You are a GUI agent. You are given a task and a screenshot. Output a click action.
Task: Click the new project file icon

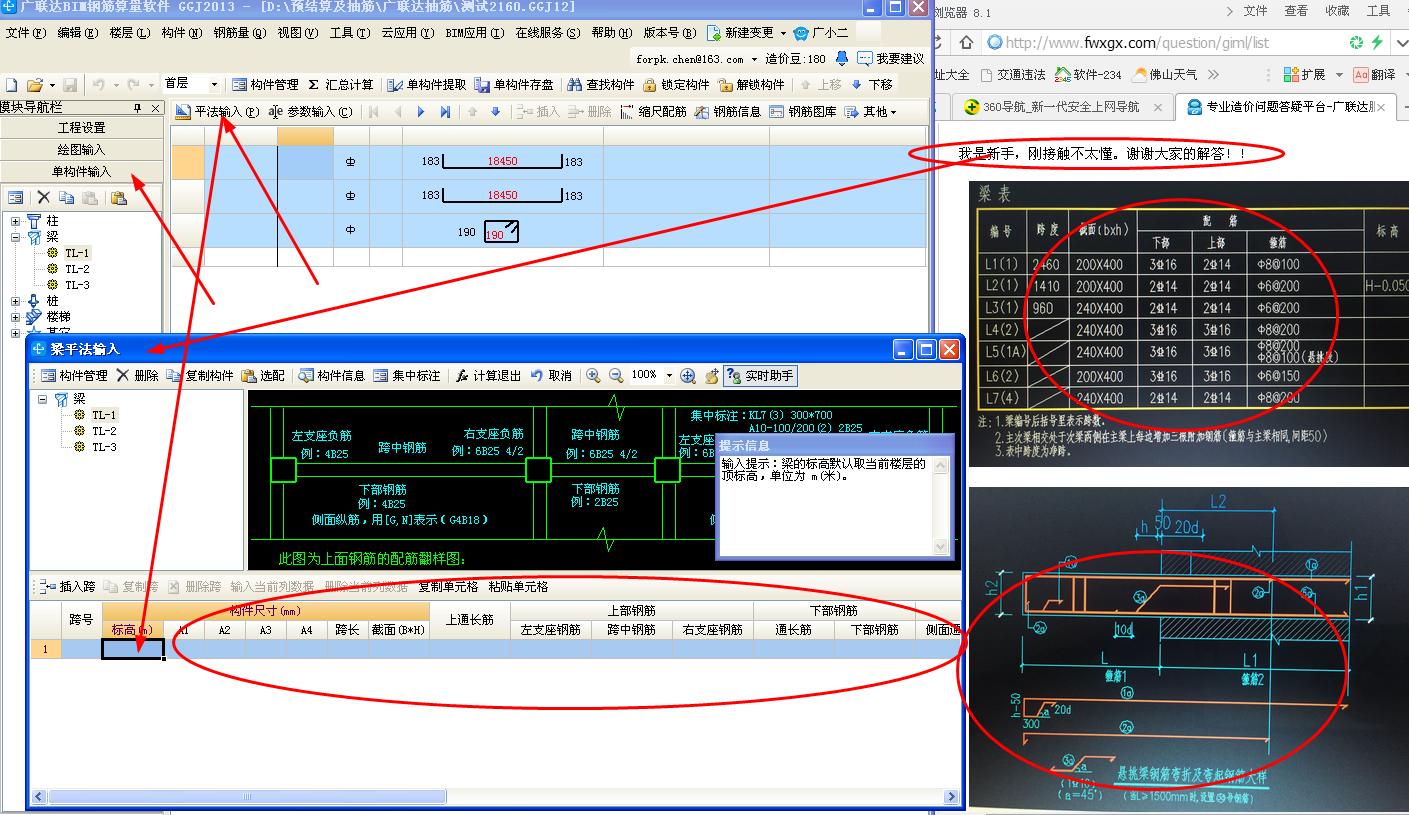(11, 85)
